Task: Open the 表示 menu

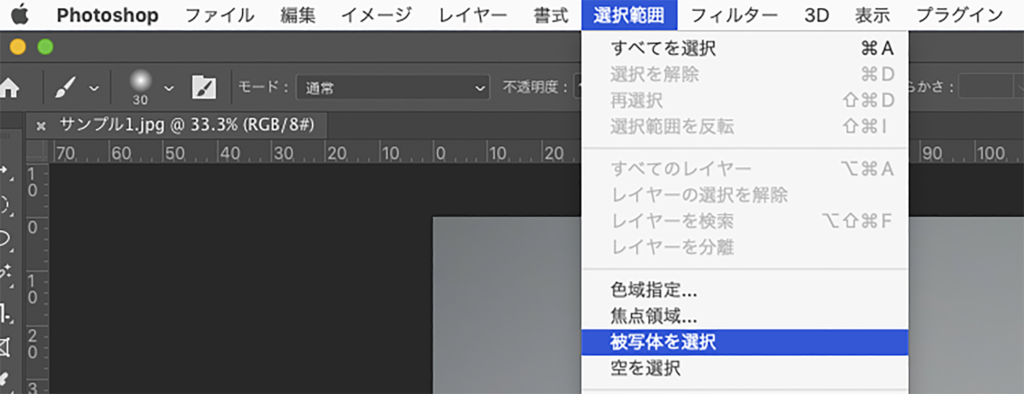Action: pyautogui.click(x=872, y=15)
